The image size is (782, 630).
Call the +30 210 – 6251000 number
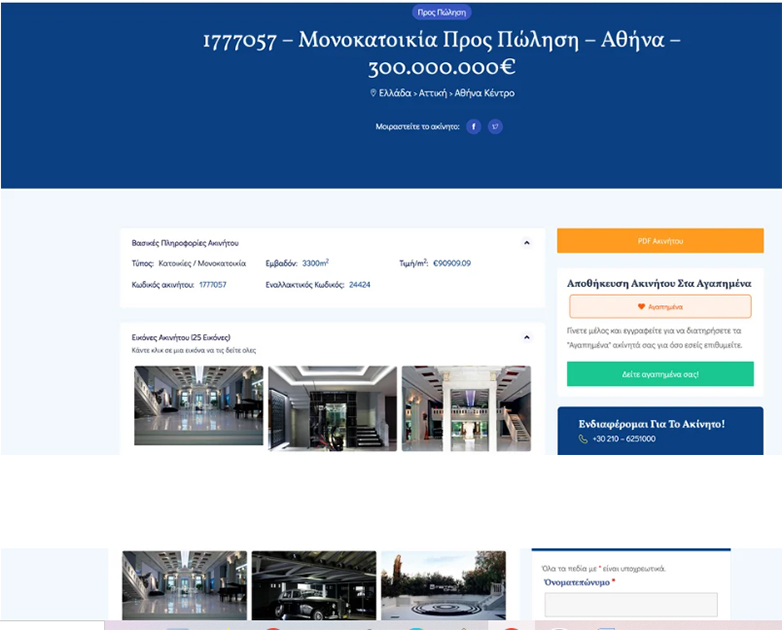tap(624, 439)
